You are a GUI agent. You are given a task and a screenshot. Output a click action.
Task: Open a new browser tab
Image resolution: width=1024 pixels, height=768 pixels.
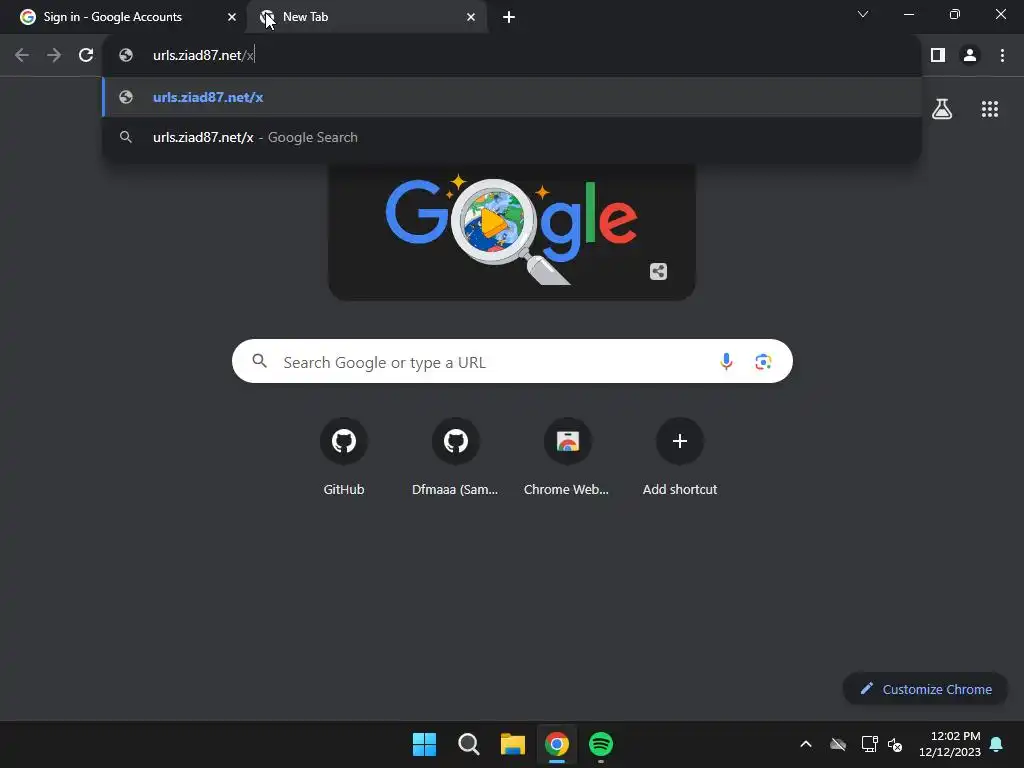509,18
